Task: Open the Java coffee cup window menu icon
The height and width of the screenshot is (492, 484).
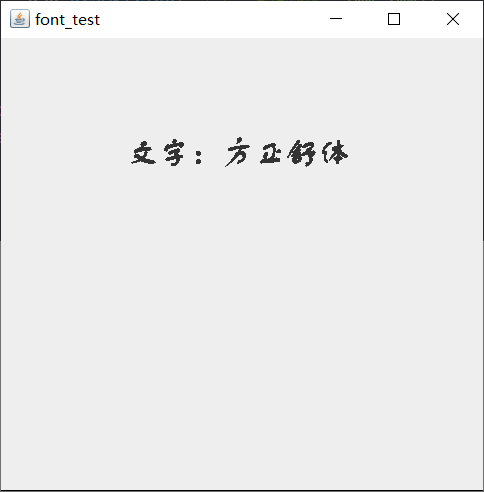Action: point(20,19)
